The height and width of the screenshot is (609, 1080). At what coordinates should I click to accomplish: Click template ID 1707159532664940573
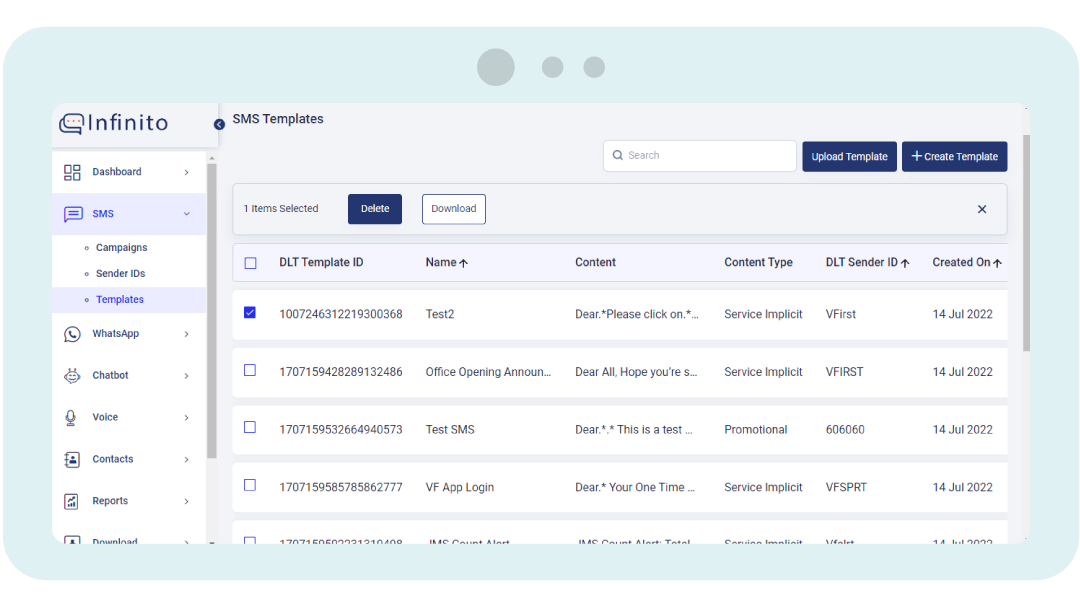[341, 430]
